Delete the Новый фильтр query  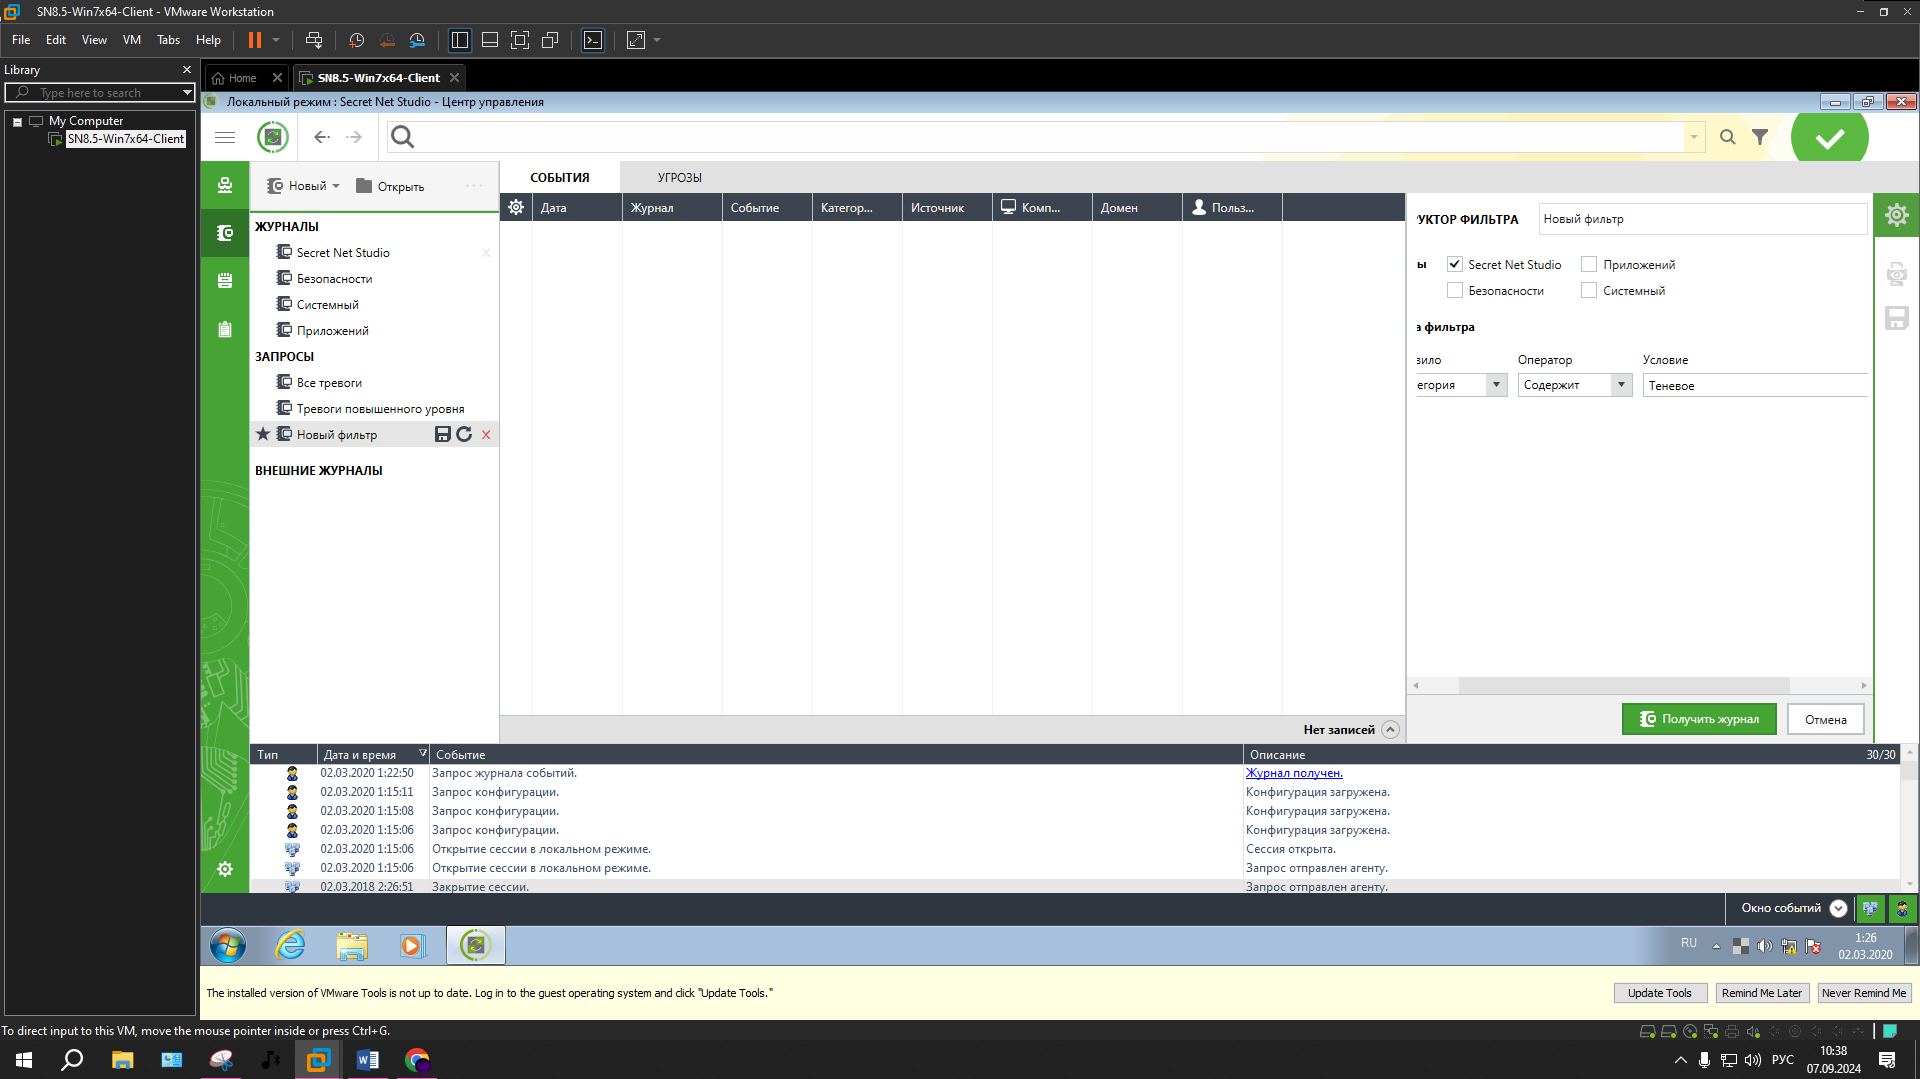click(x=486, y=435)
